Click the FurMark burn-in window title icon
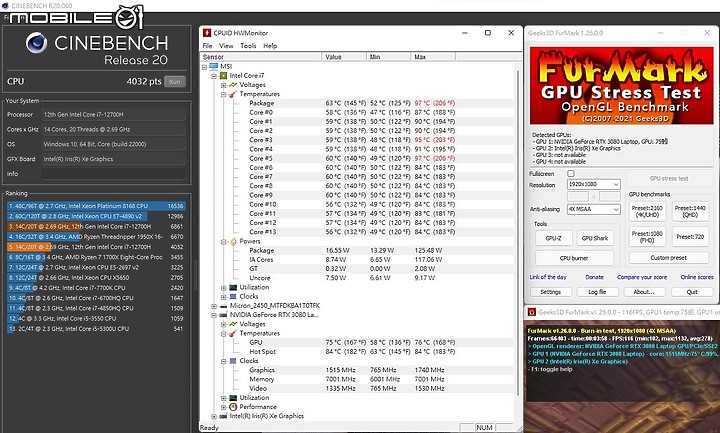The height and width of the screenshot is (433, 720). tap(532, 312)
